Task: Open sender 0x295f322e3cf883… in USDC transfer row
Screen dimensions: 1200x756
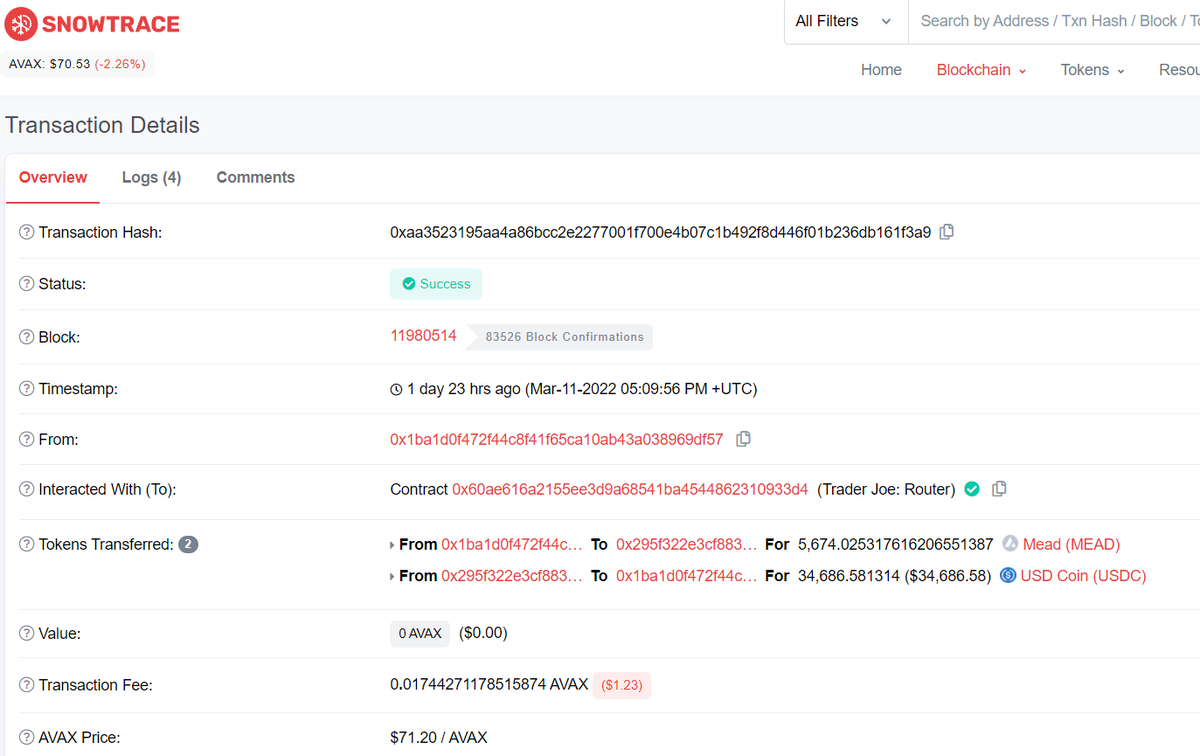Action: (x=511, y=576)
